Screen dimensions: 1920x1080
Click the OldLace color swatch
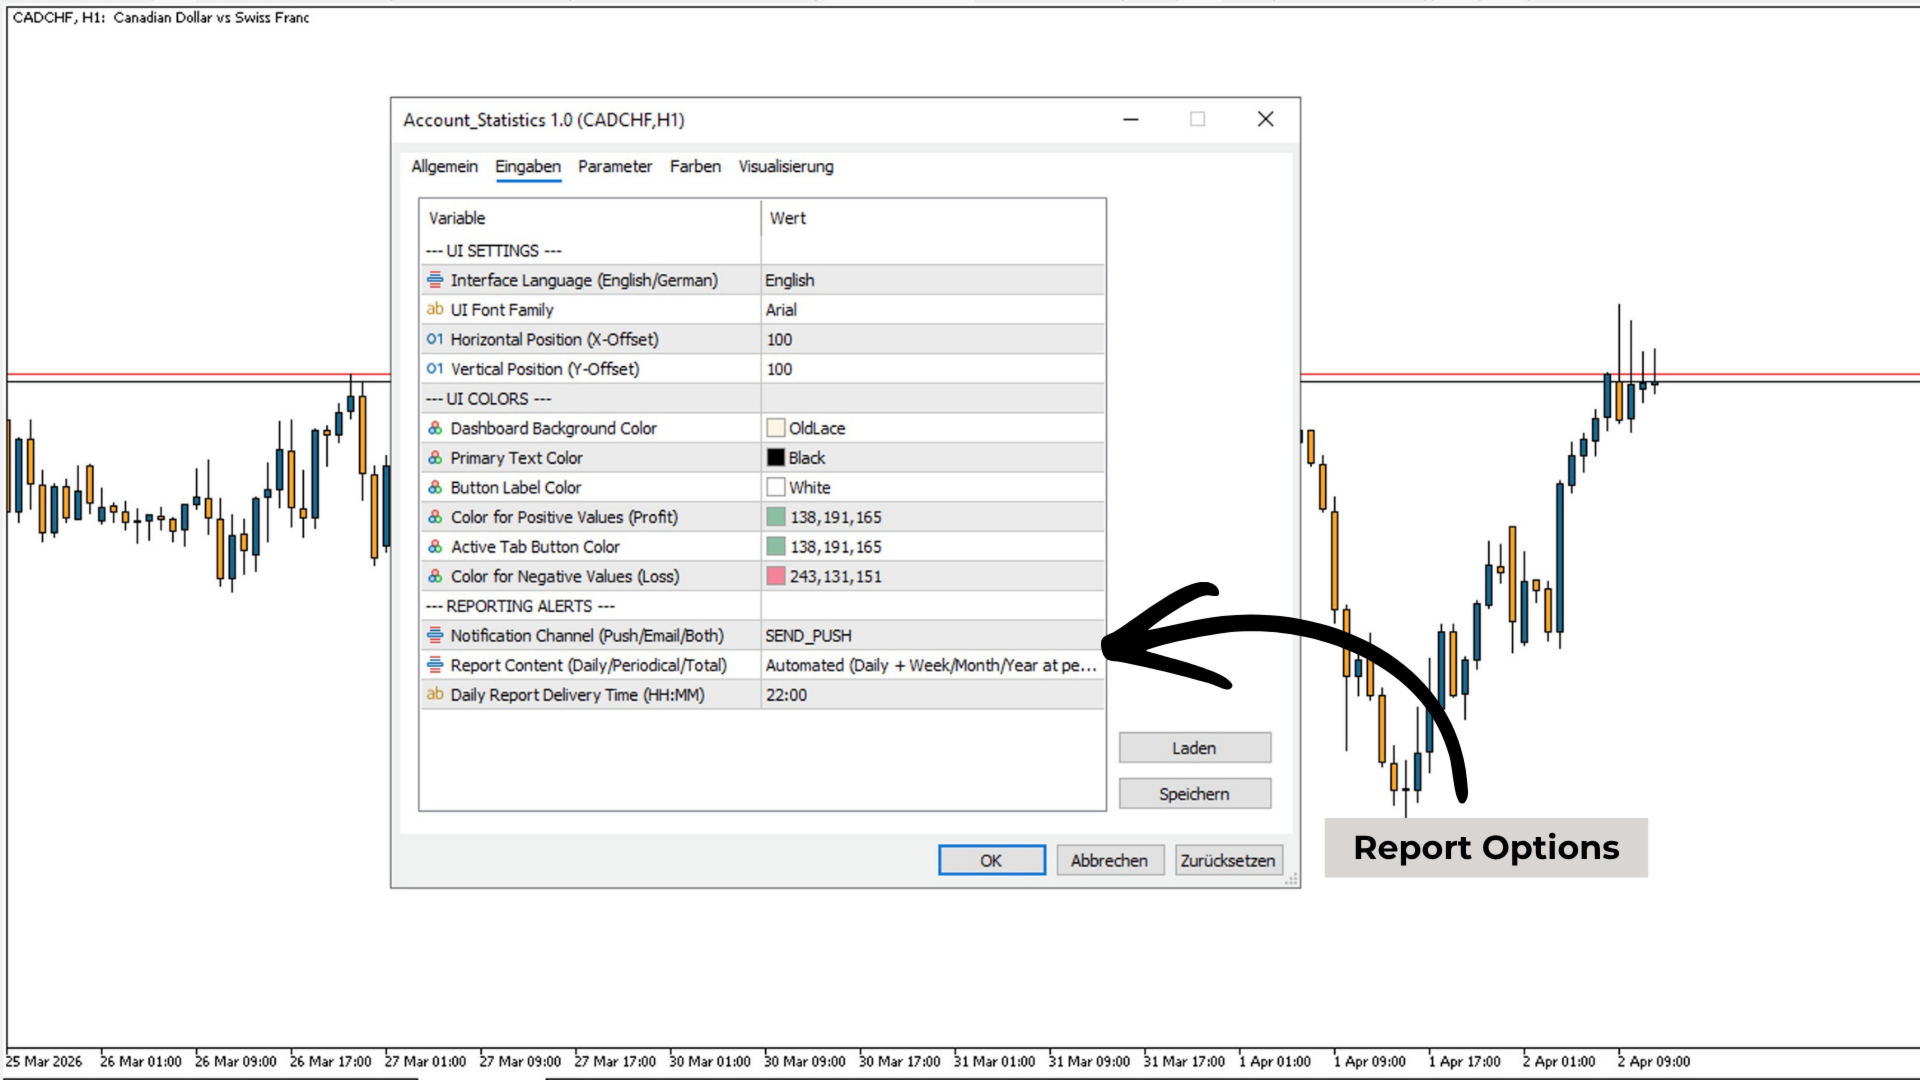(776, 428)
